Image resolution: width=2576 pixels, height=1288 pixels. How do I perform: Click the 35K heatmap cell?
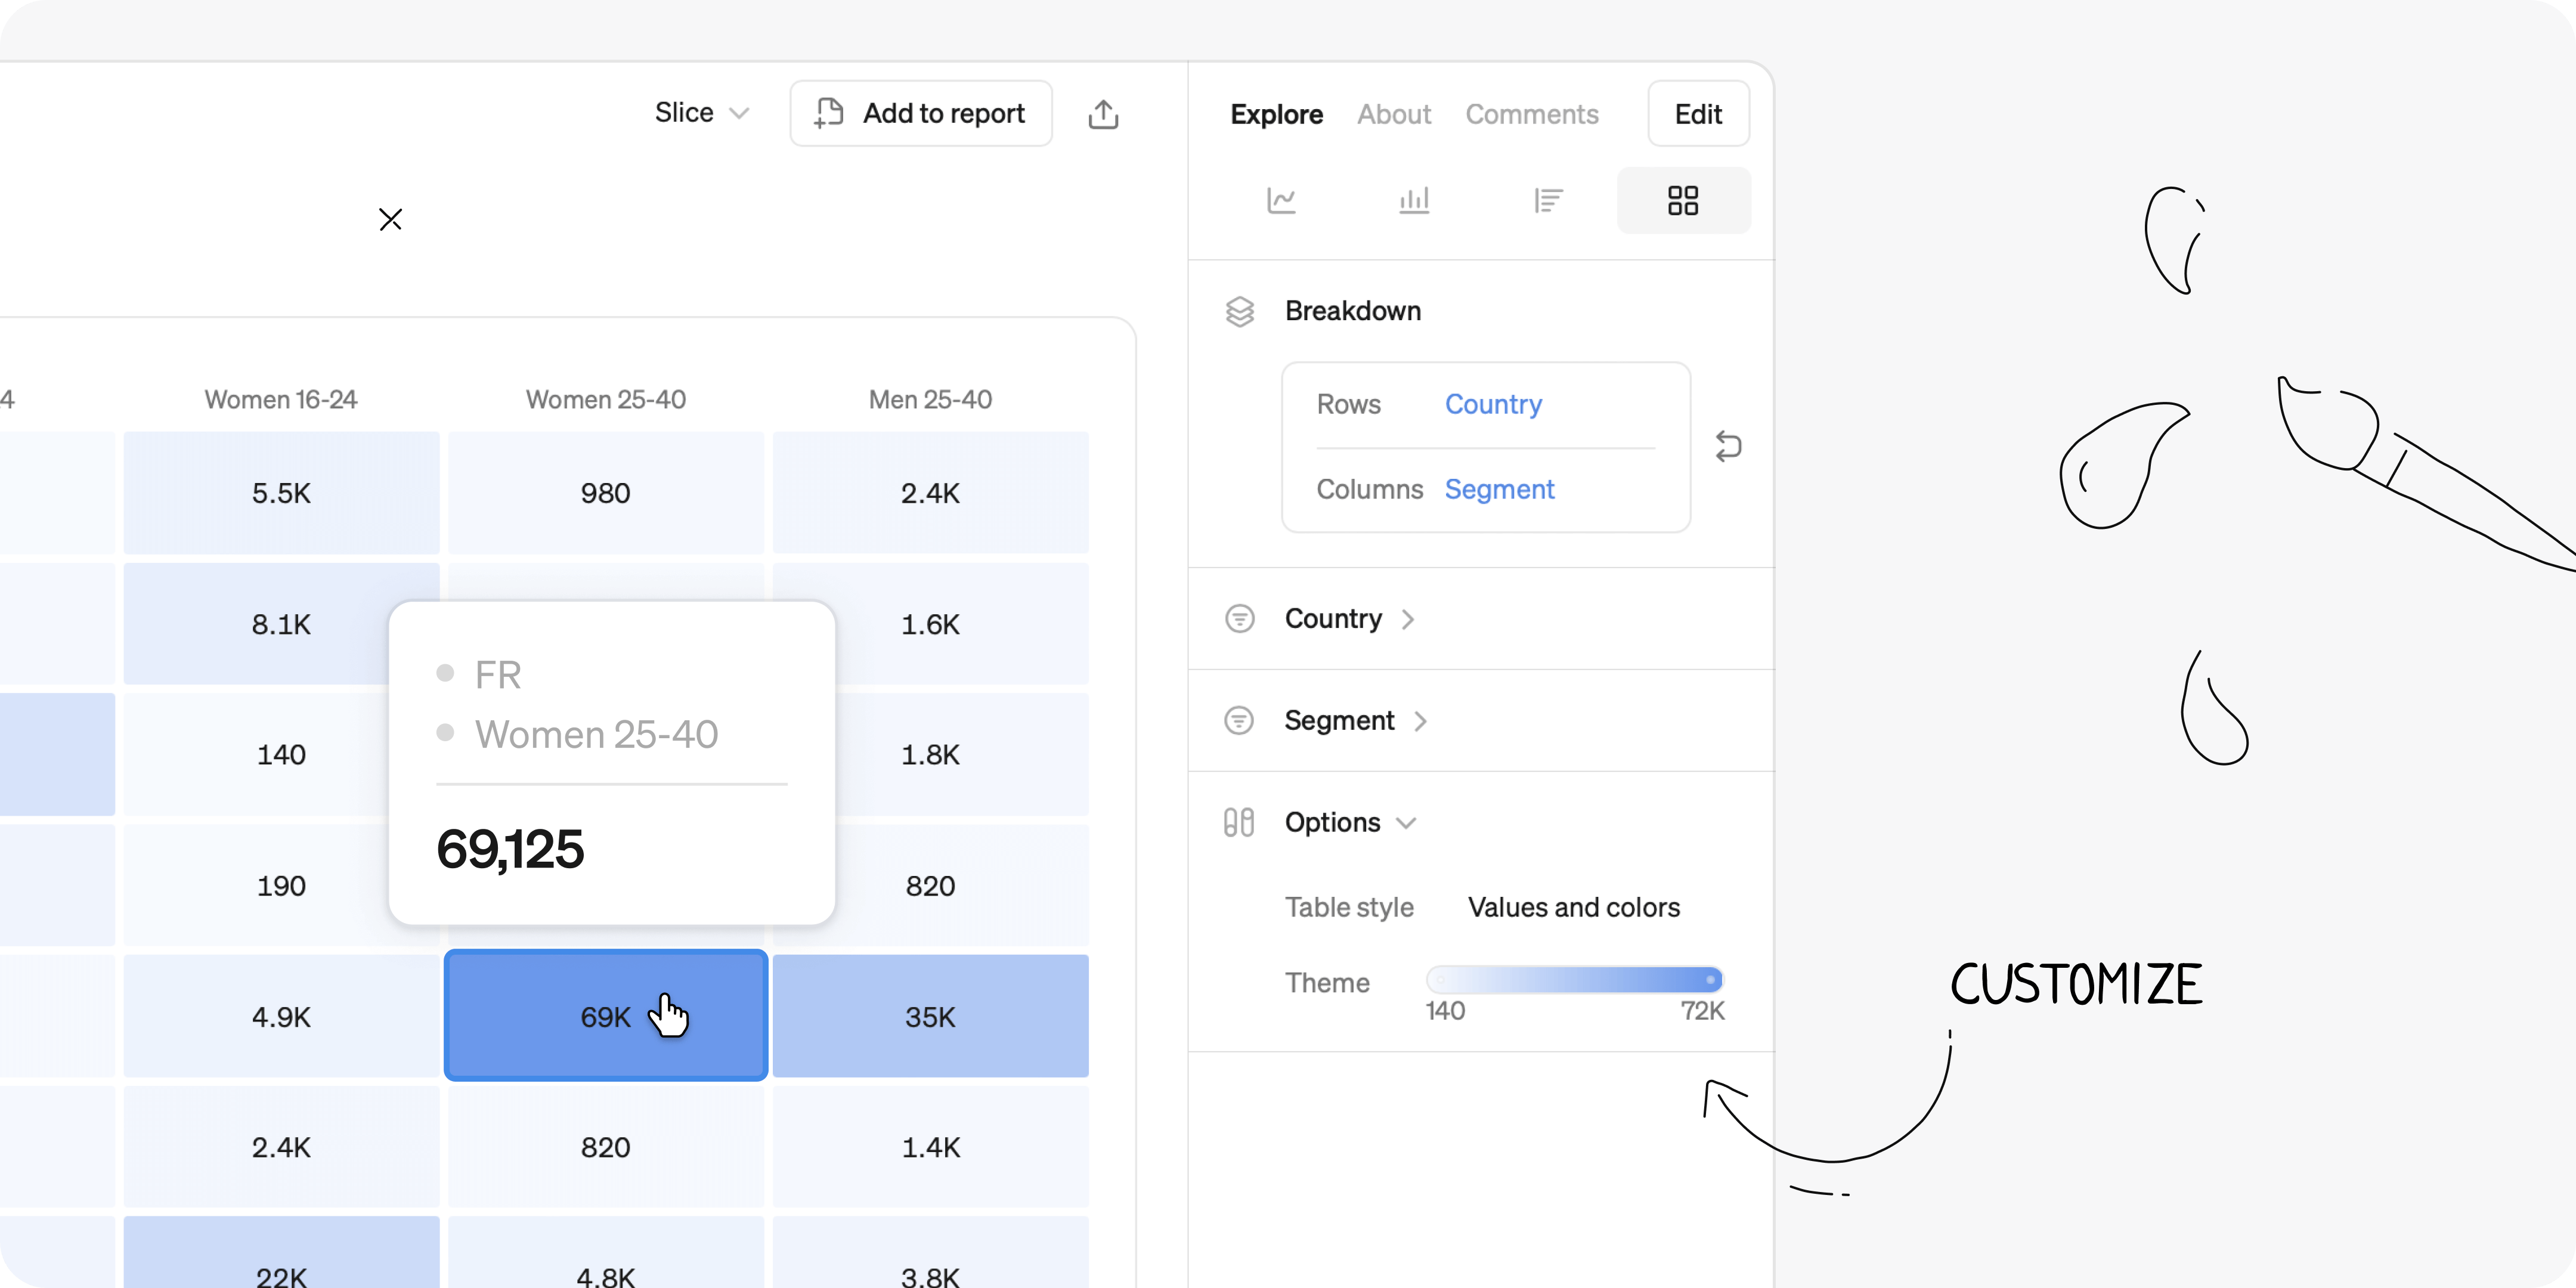pos(930,1017)
